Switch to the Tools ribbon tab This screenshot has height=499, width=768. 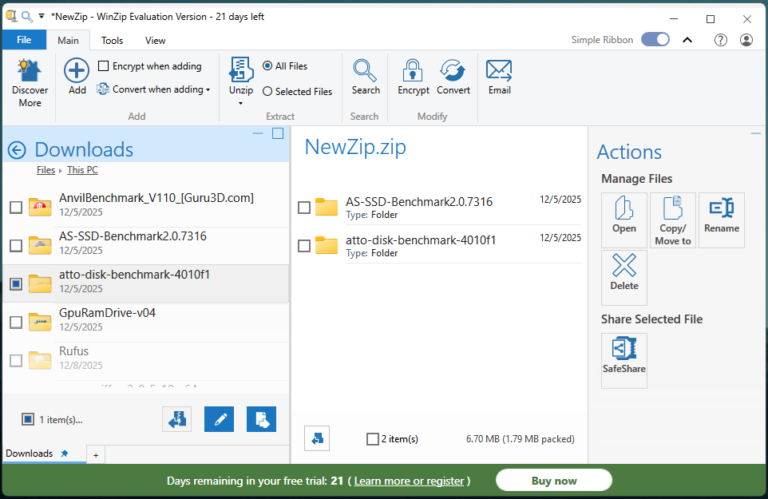pyautogui.click(x=112, y=40)
